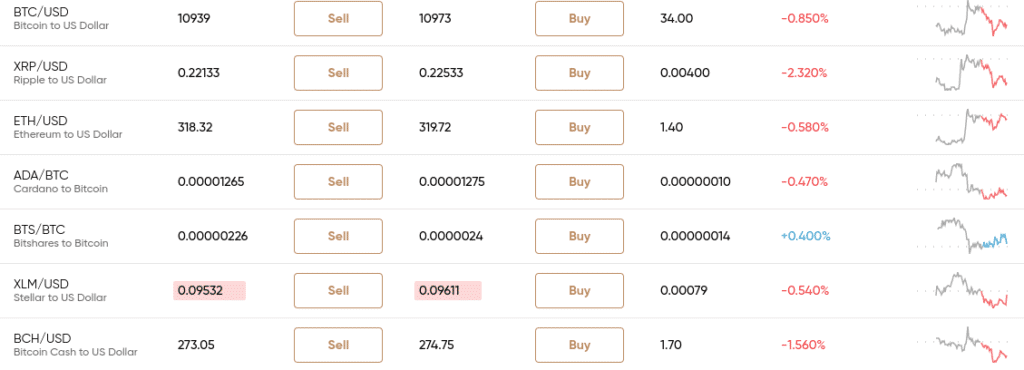View the ETH/USD sparkline chart
The width and height of the screenshot is (1024, 370).
tap(971, 127)
